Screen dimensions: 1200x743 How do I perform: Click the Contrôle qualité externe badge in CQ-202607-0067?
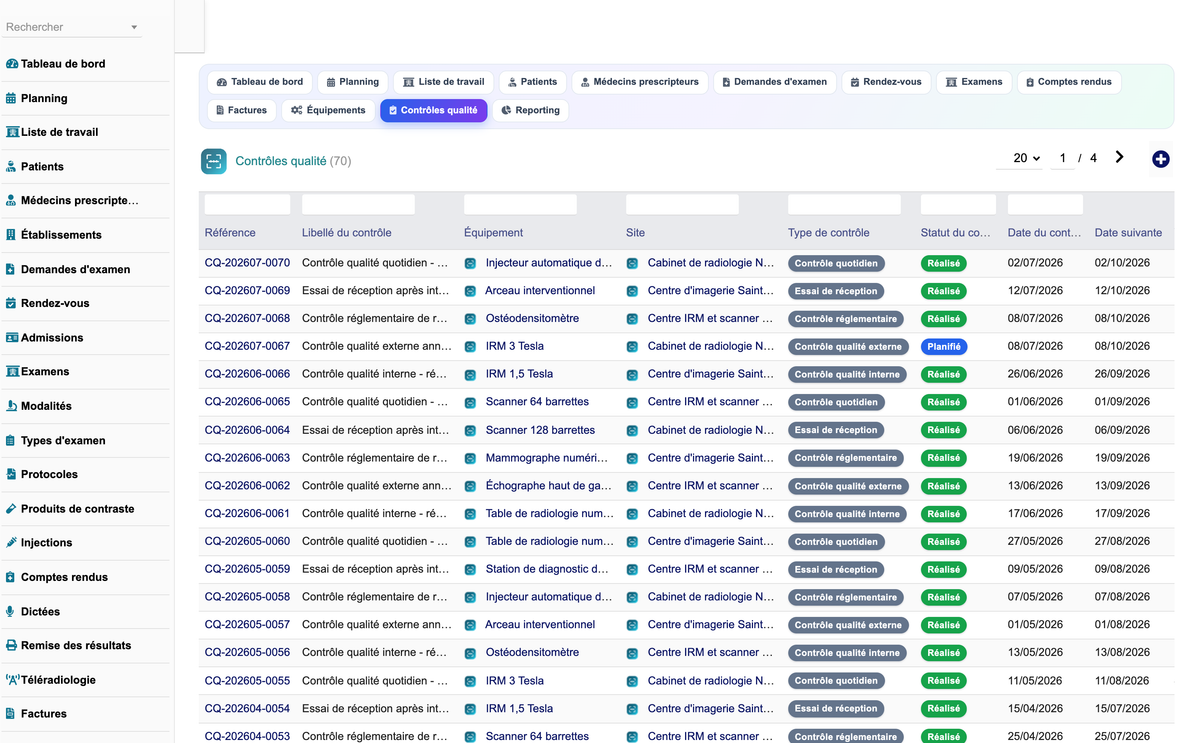click(848, 347)
